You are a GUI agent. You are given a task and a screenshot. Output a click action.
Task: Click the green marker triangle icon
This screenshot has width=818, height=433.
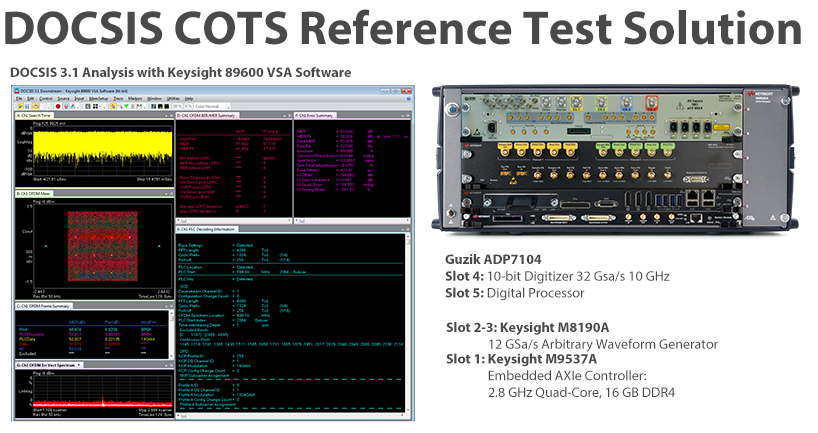tap(126, 106)
